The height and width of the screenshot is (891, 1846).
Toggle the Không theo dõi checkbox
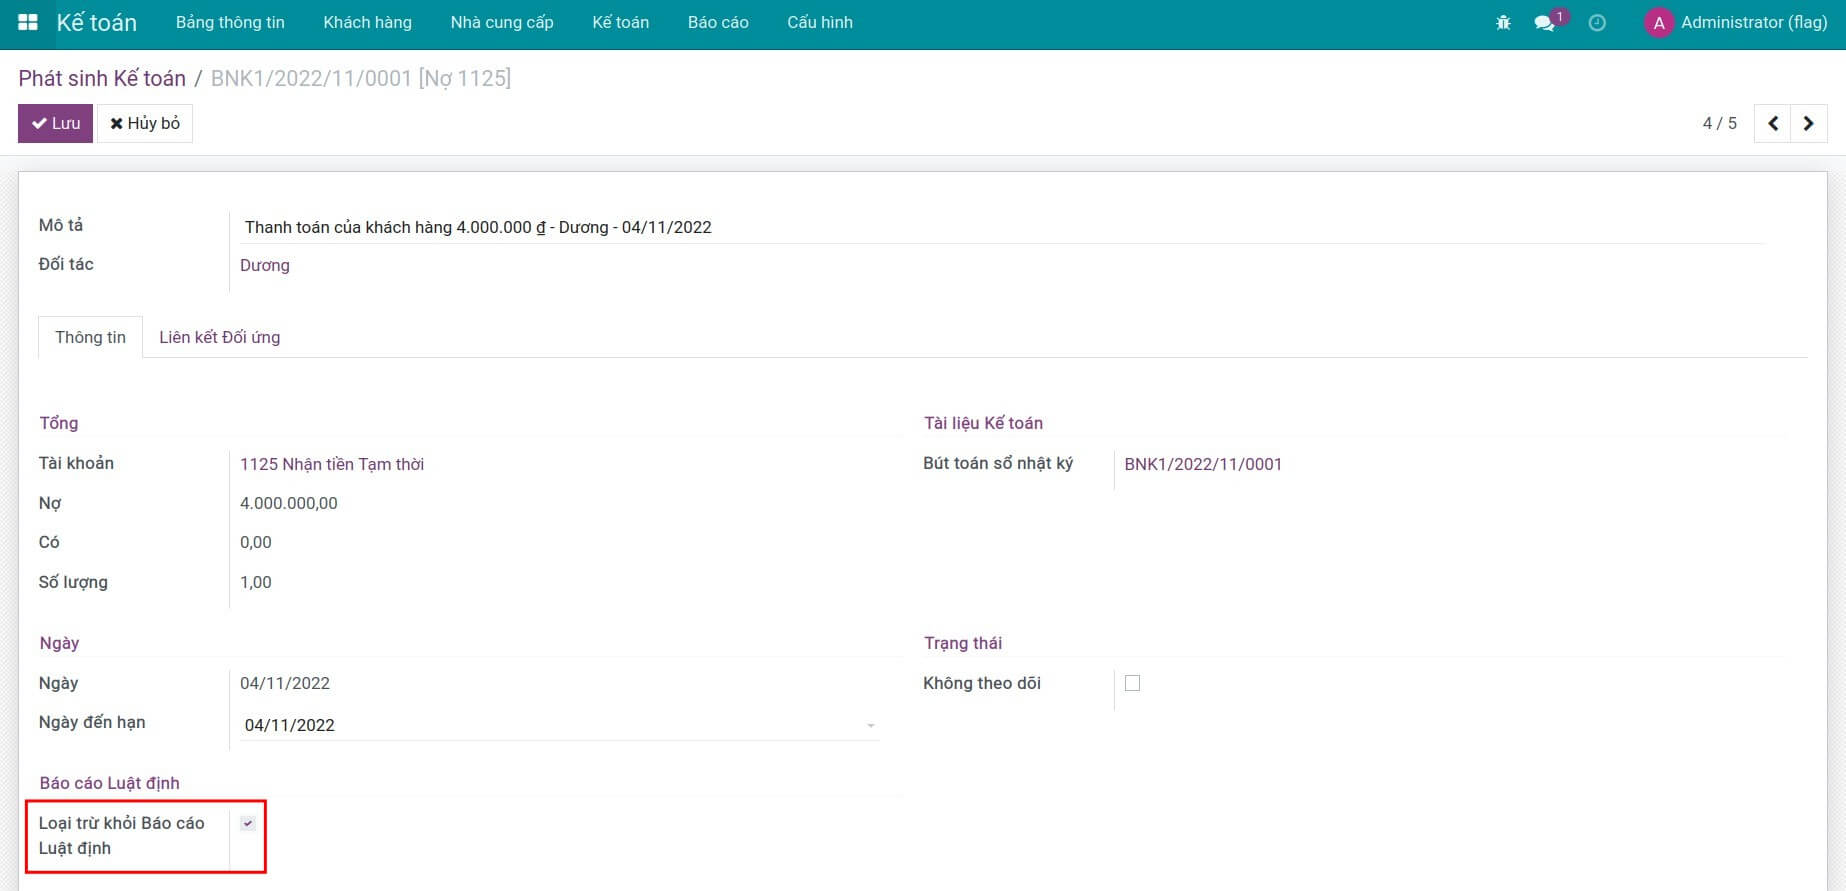click(1132, 683)
